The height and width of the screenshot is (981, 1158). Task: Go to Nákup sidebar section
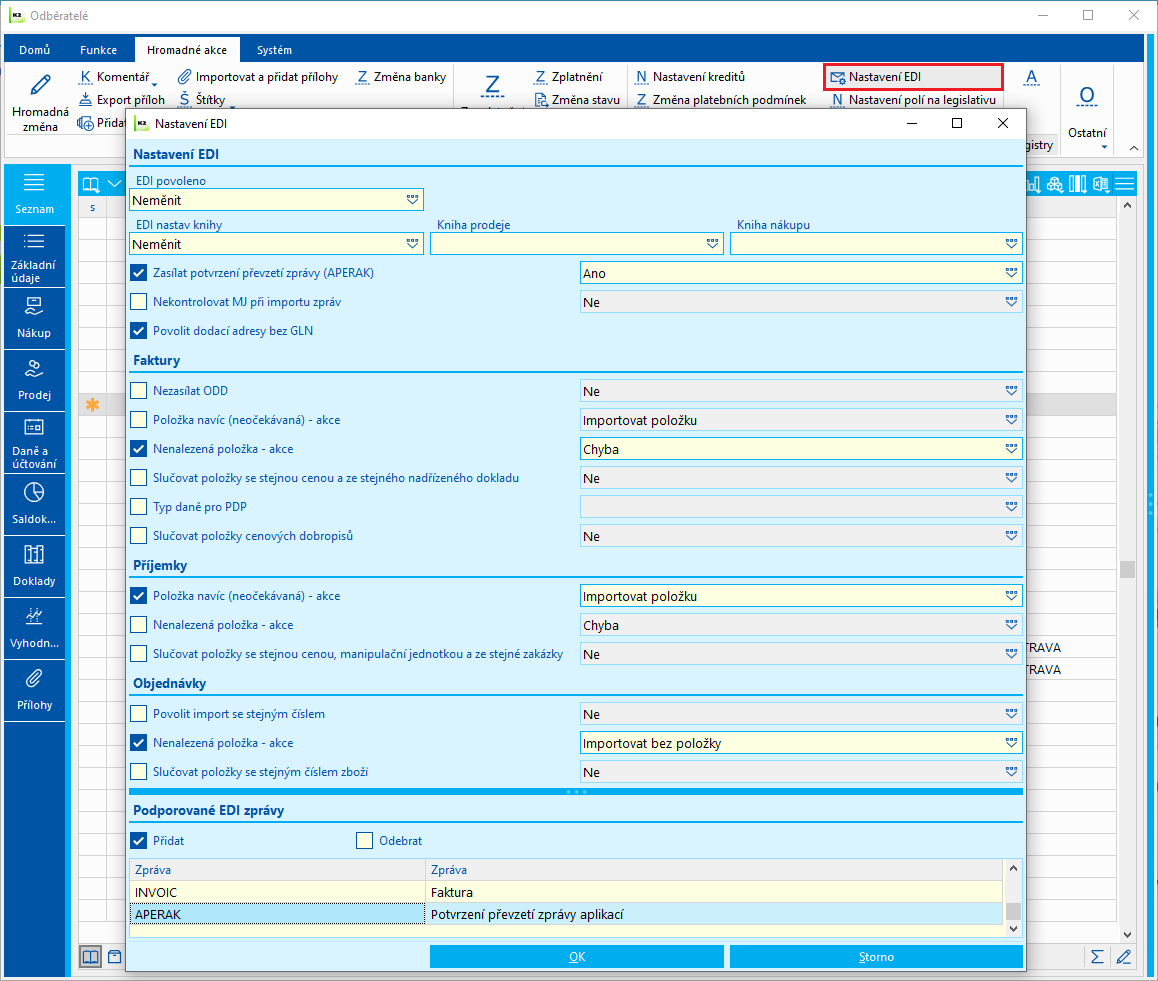[34, 318]
